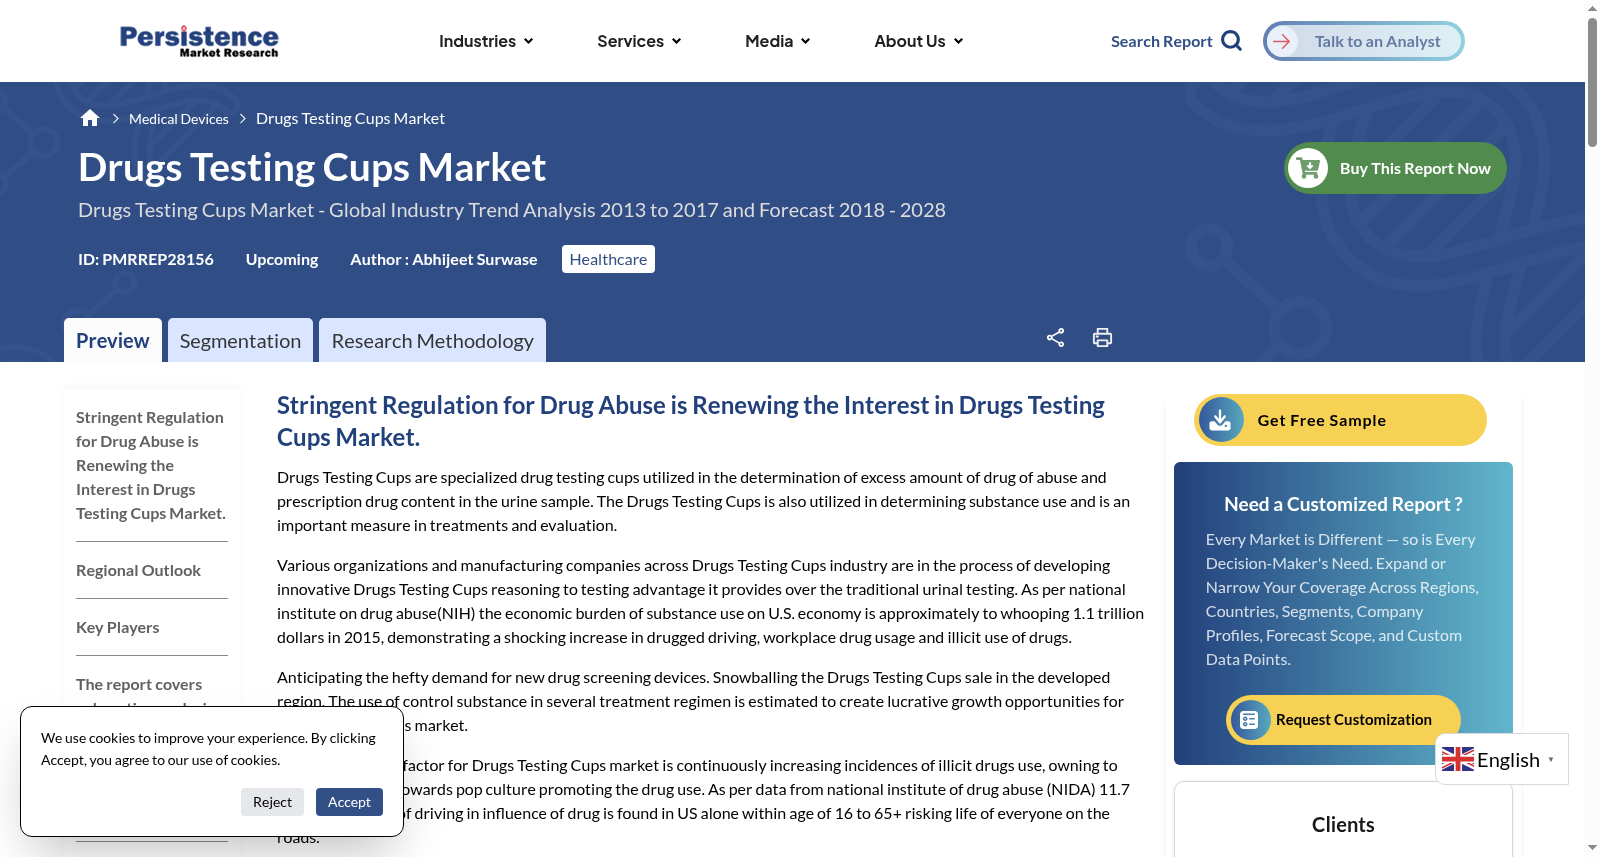Viewport: 1600px width, 857px height.
Task: Expand the Industries menu
Action: tap(486, 41)
